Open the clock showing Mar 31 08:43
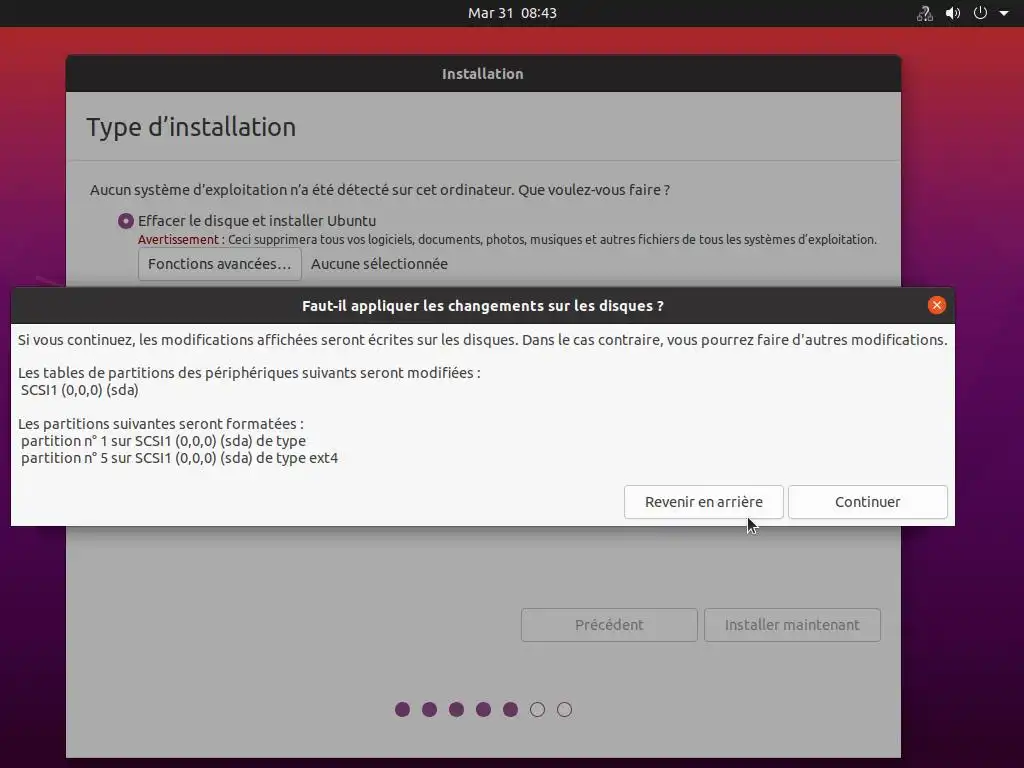This screenshot has width=1024, height=768. (x=512, y=13)
